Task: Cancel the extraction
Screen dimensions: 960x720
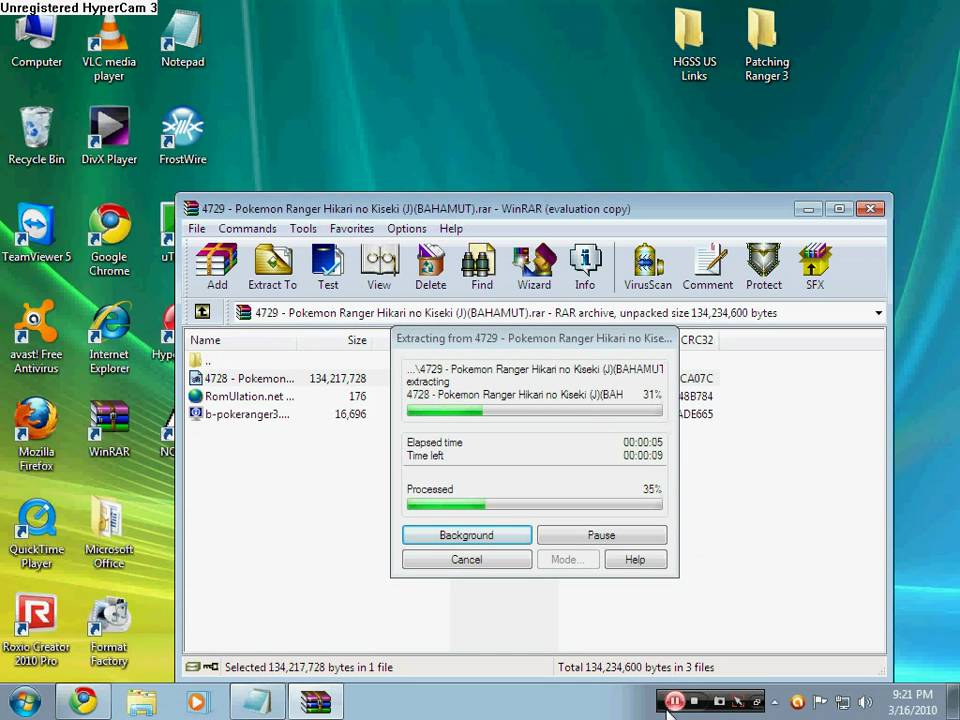Action: click(x=467, y=560)
